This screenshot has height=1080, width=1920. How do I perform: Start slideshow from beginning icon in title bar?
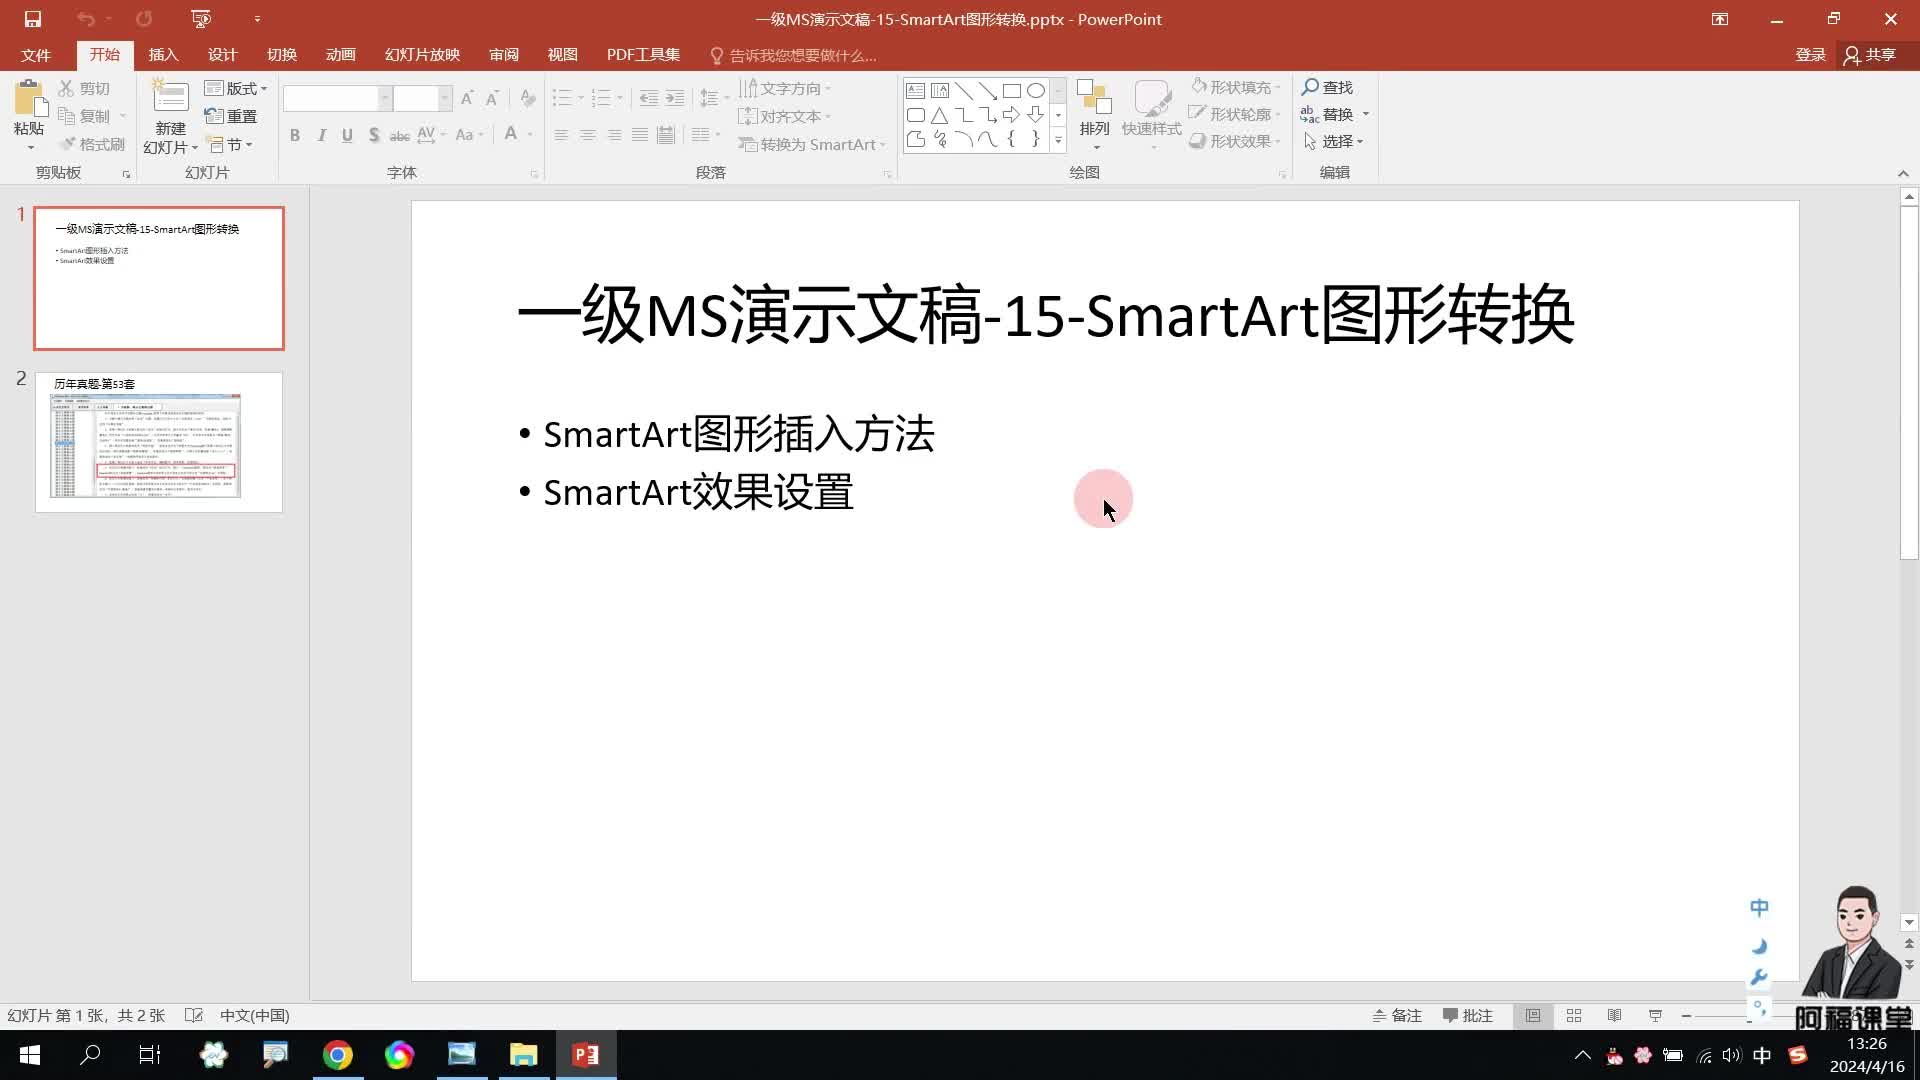(201, 19)
